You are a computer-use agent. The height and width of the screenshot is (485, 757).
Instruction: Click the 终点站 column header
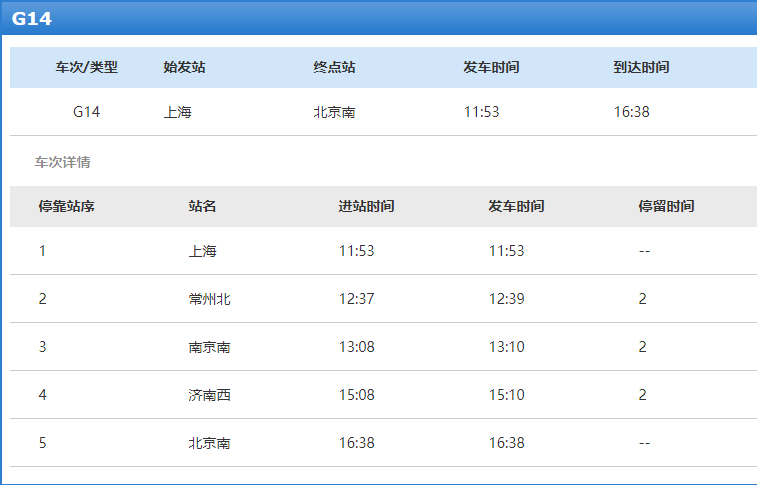pyautogui.click(x=334, y=67)
